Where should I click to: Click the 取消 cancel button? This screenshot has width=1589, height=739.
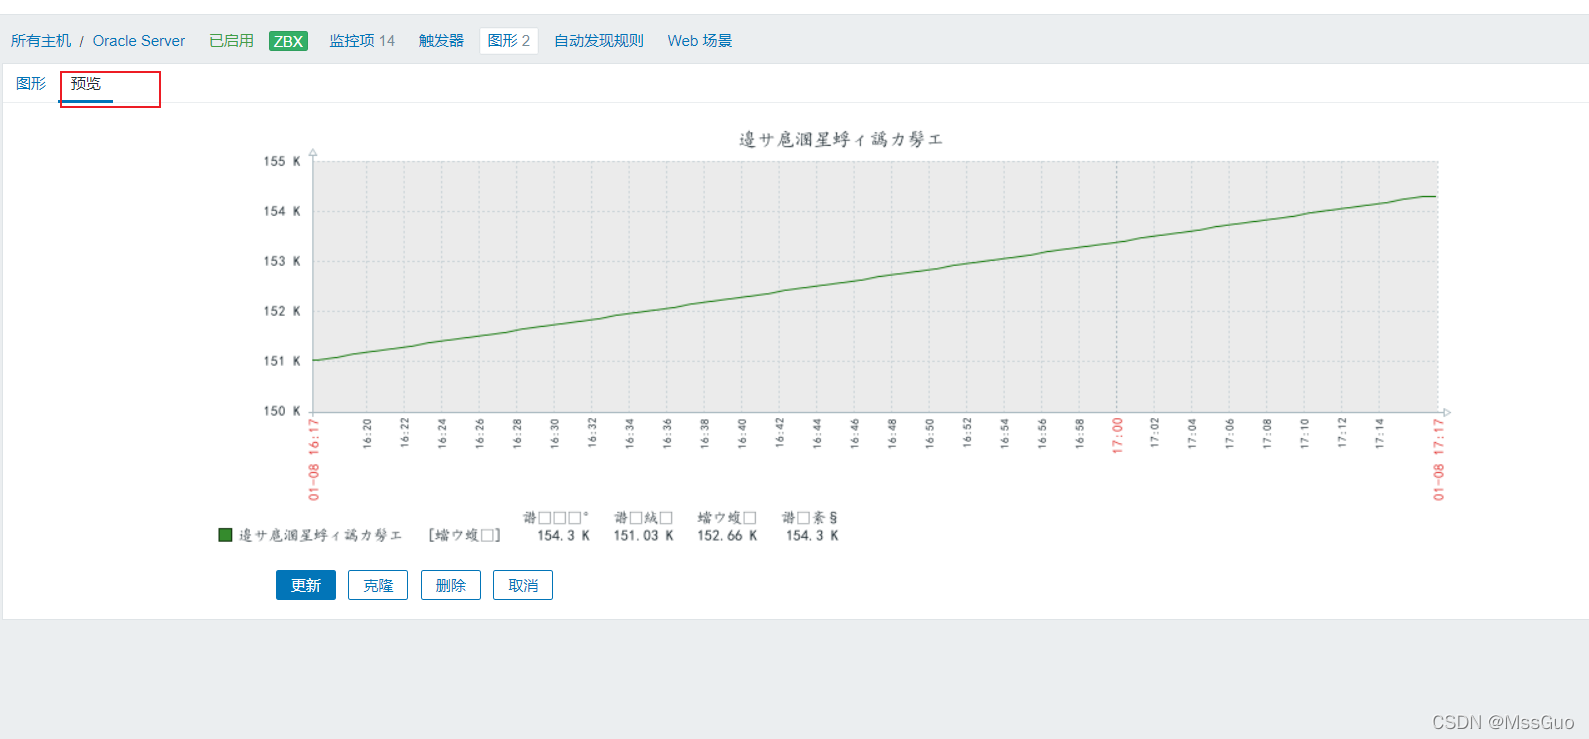(x=523, y=585)
